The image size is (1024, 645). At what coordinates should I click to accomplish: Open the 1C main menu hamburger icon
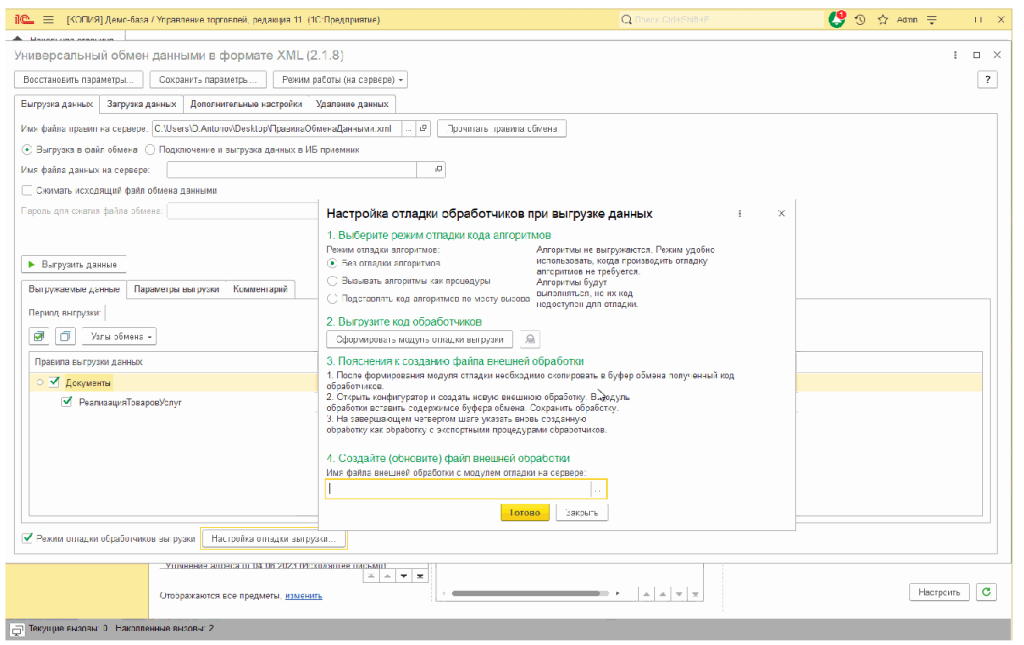[48, 19]
